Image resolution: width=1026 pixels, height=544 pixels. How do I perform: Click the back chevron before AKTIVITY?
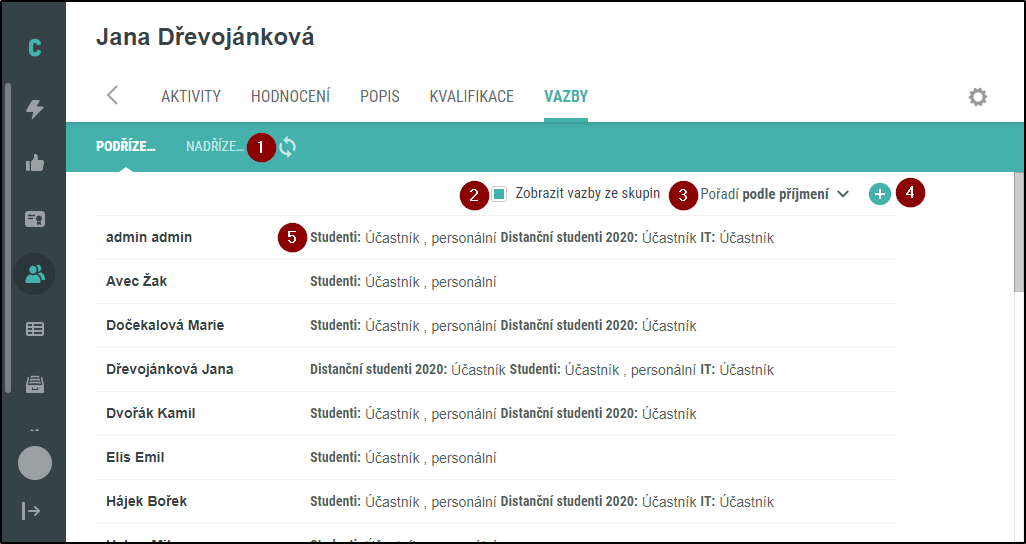(x=113, y=96)
